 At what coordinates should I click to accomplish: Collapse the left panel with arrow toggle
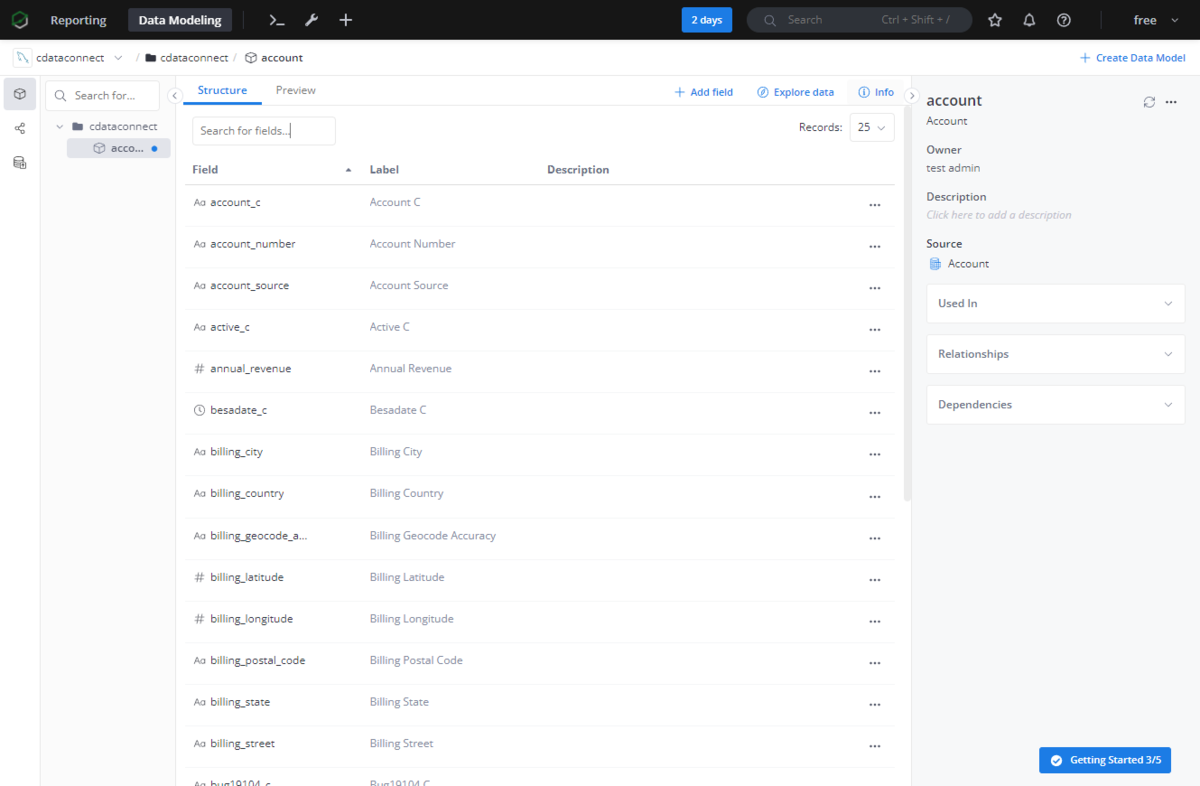click(x=174, y=95)
